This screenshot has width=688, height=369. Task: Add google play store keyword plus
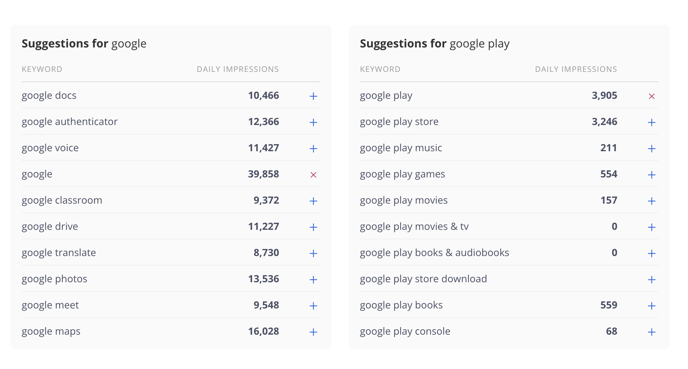pos(652,122)
